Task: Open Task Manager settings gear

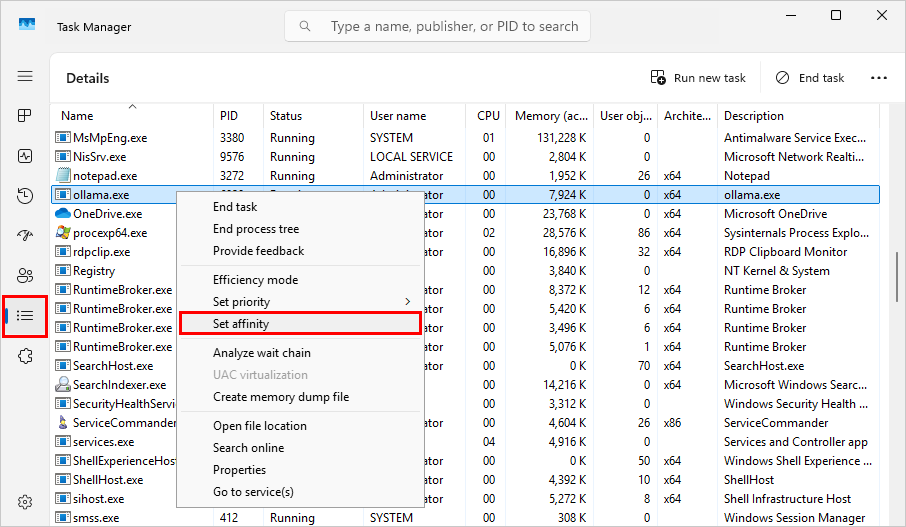Action: pyautogui.click(x=25, y=502)
